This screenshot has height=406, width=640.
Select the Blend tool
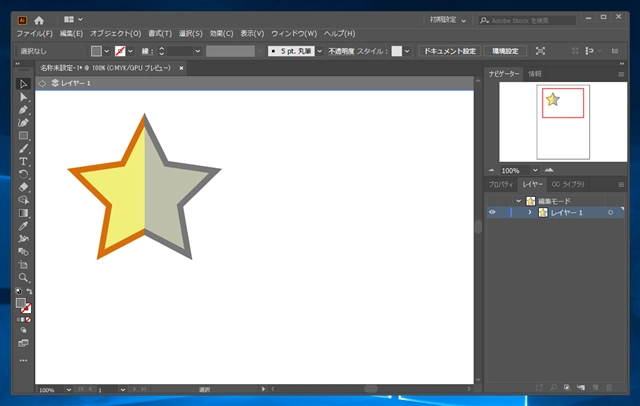(x=23, y=252)
